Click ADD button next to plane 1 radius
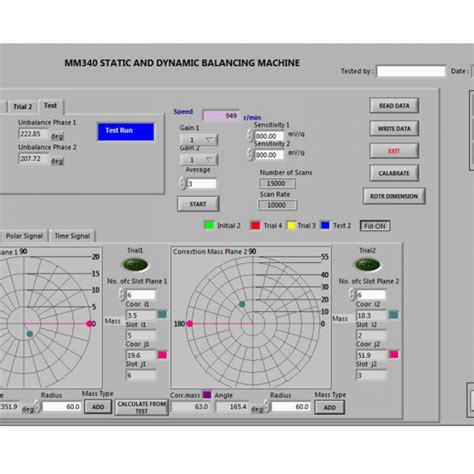This screenshot has height=474, width=474. click(98, 407)
